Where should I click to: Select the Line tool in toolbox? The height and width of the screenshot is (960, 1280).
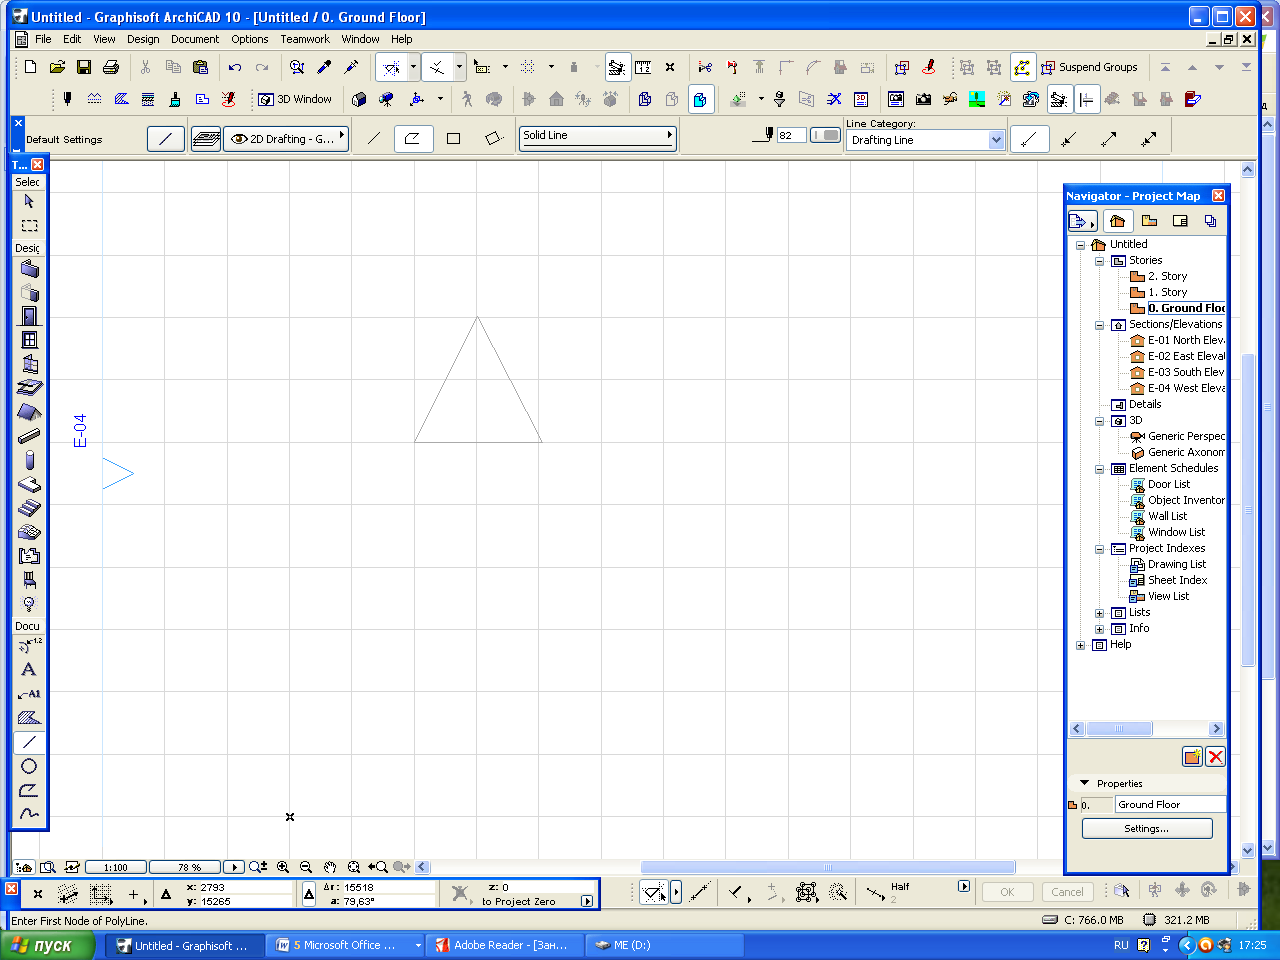coord(29,742)
